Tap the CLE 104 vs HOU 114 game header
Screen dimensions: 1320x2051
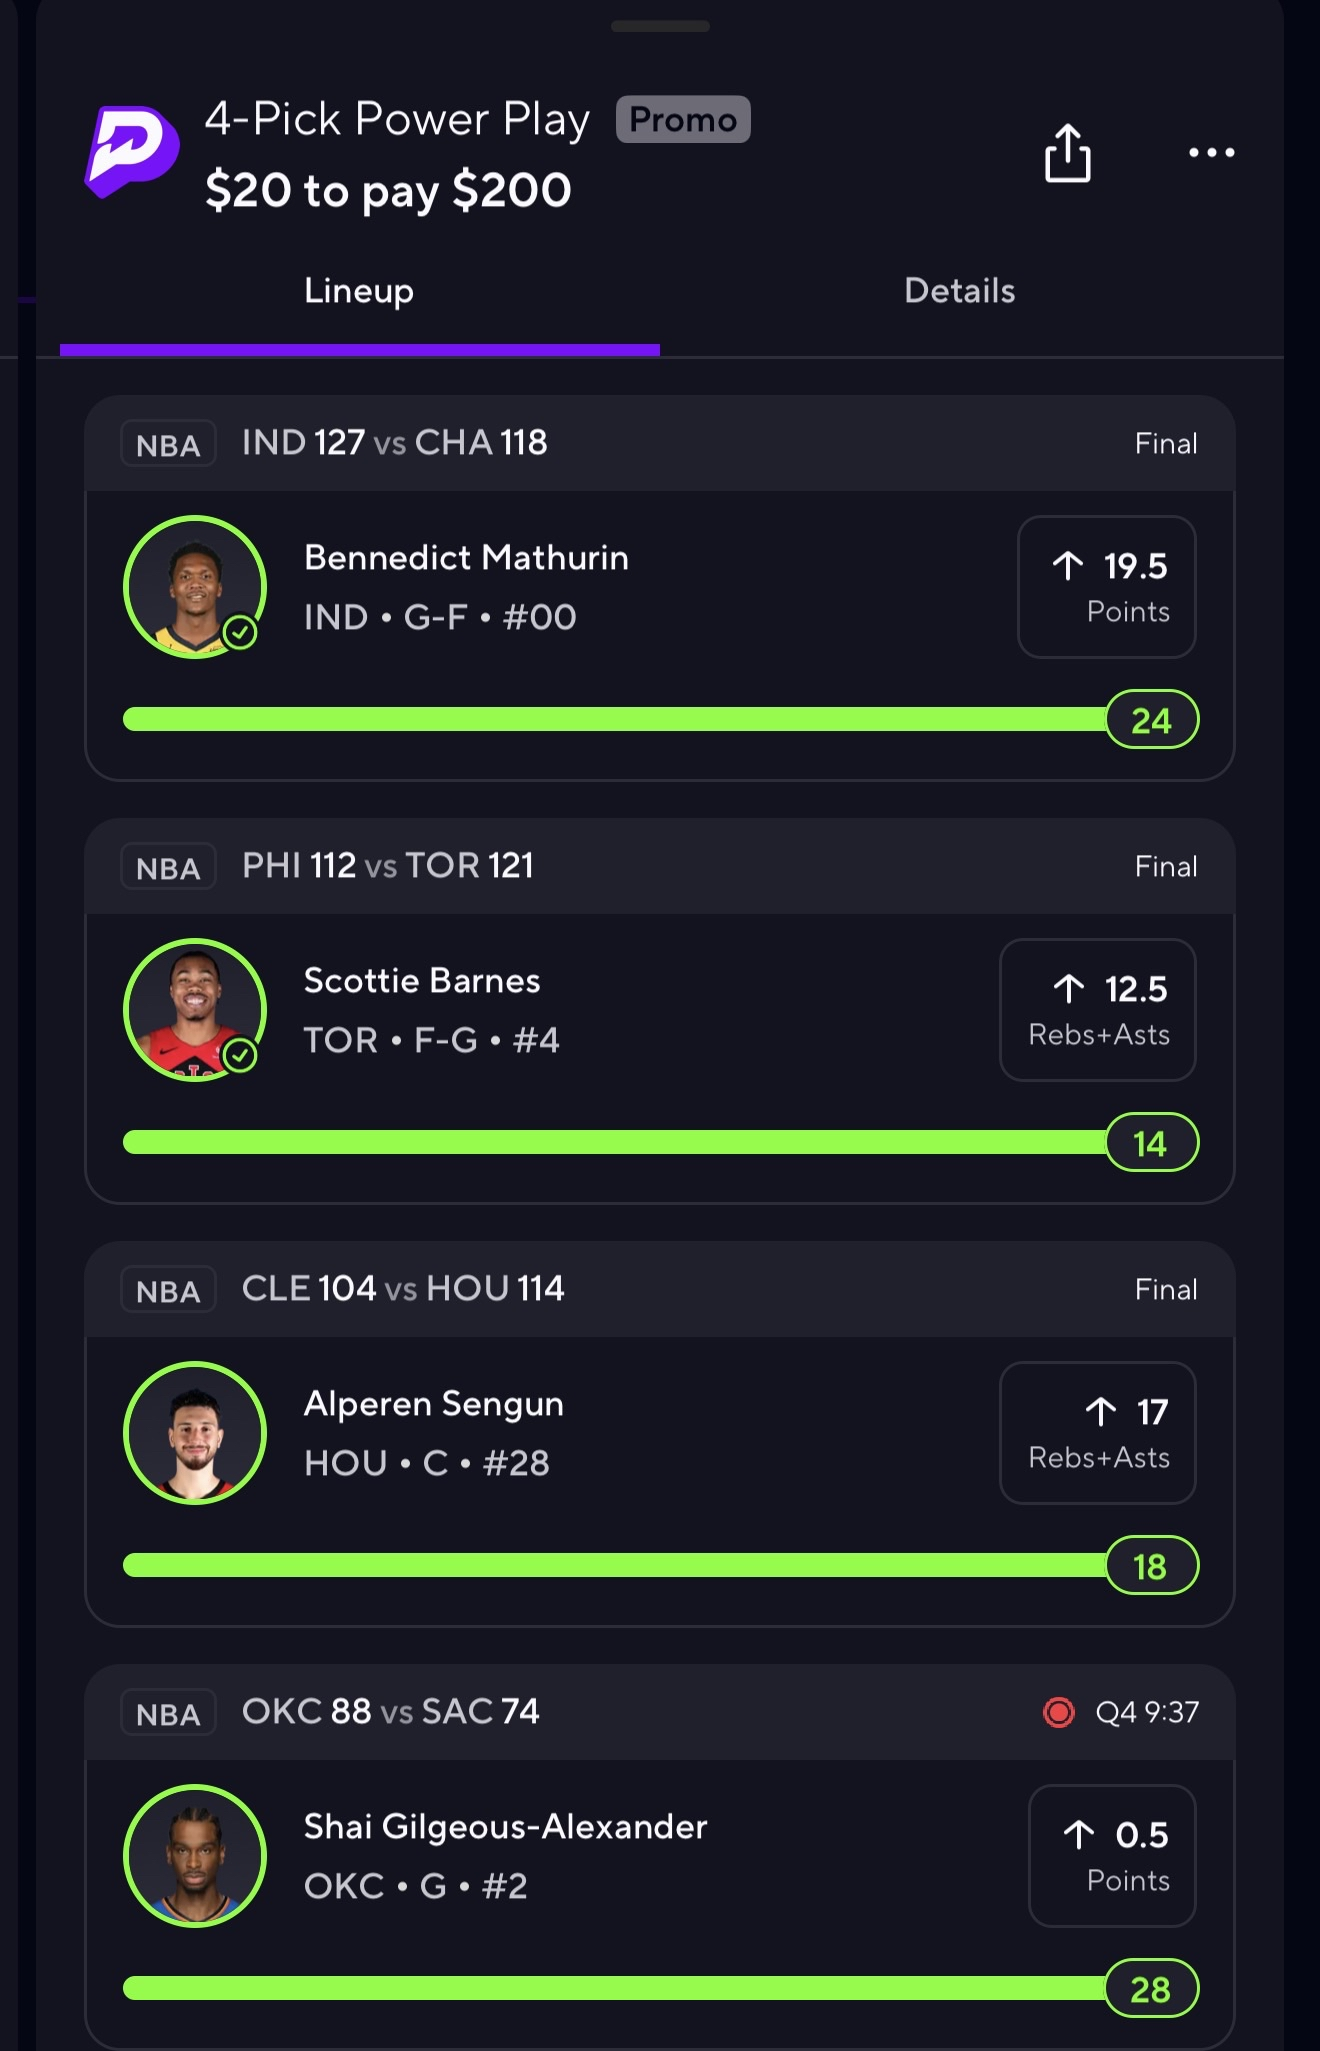(403, 1289)
